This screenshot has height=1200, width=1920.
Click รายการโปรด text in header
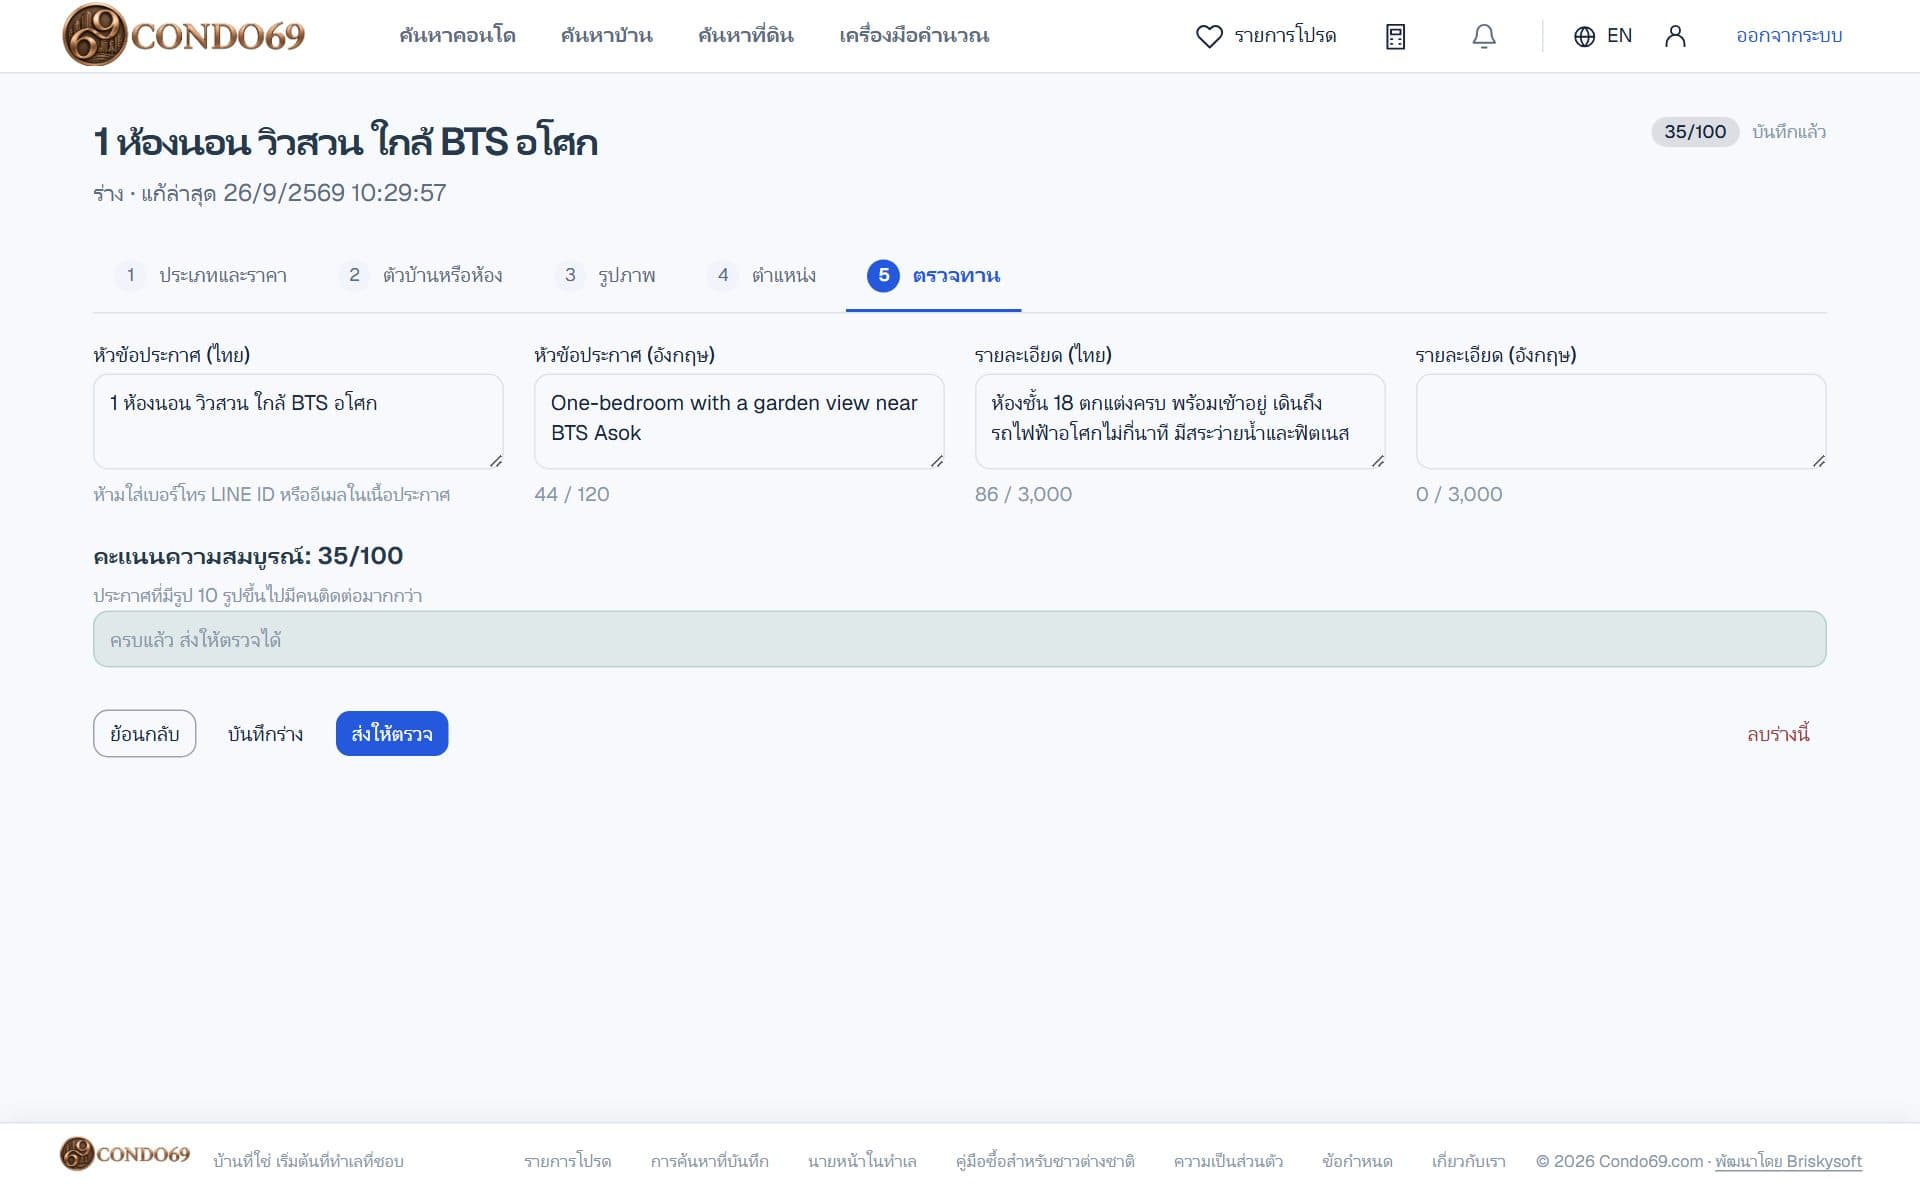click(x=1285, y=36)
